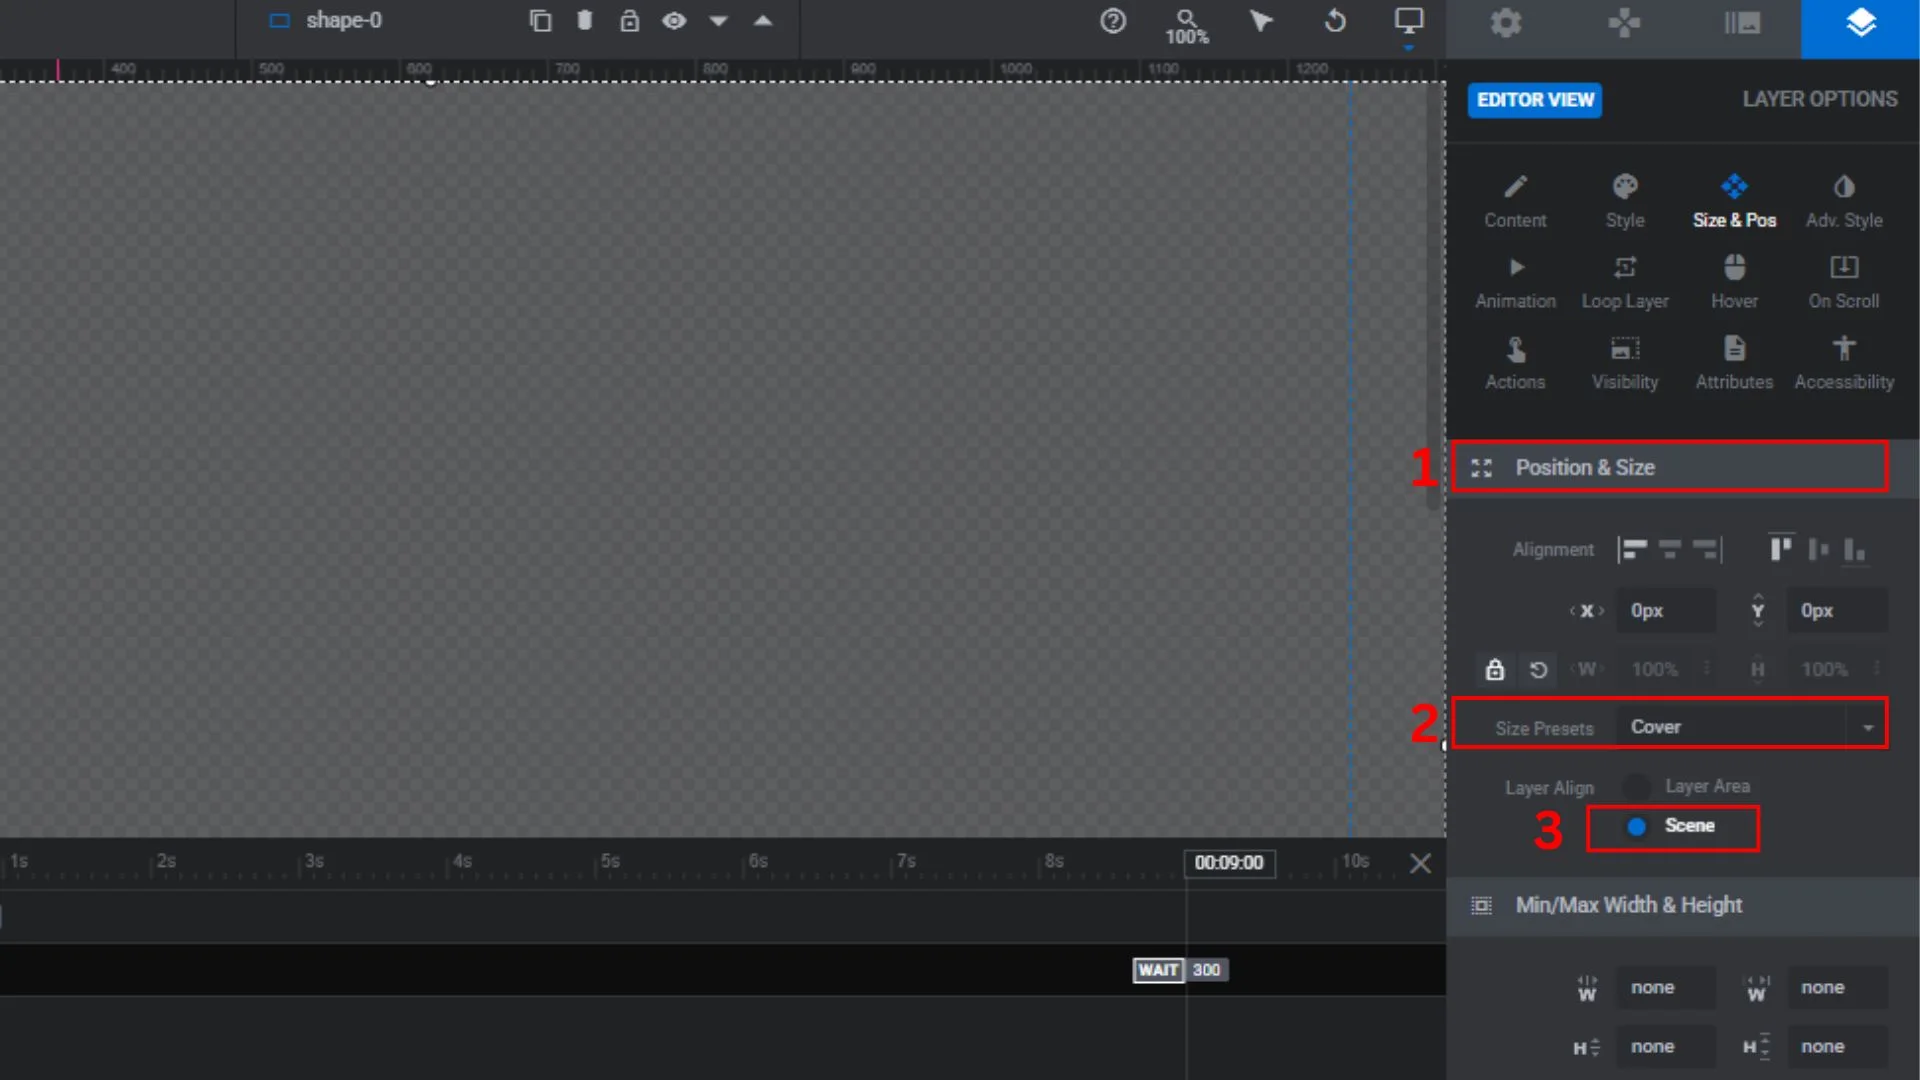Open the 100% zoom magnifier control
The width and height of the screenshot is (1920, 1080).
[1187, 27]
